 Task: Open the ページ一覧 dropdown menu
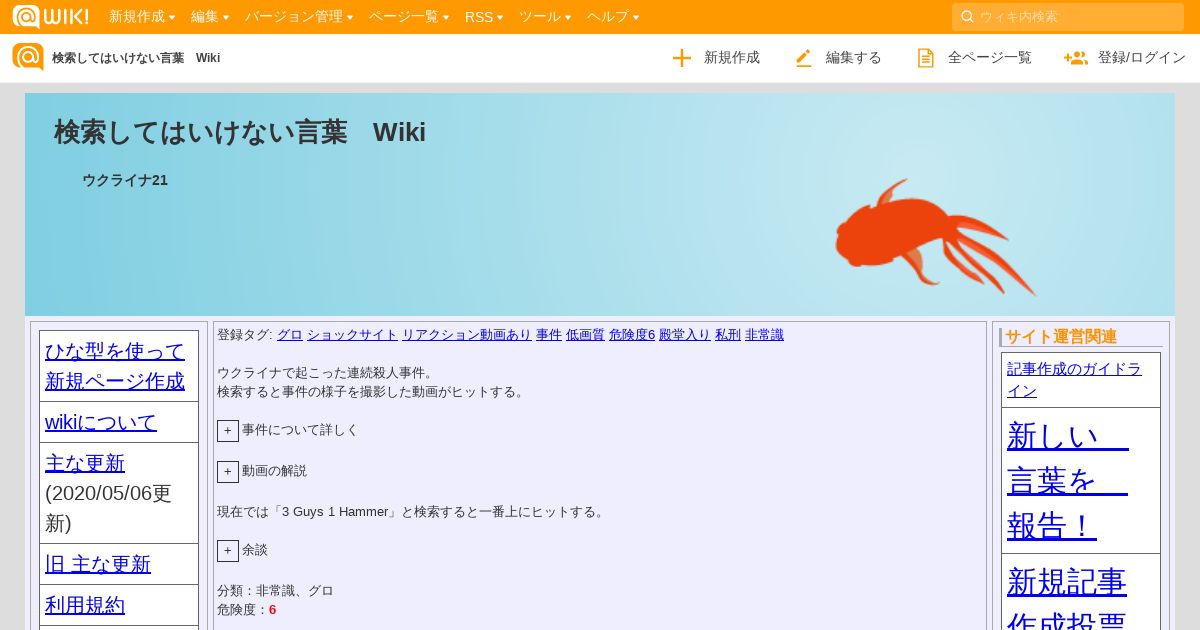[x=409, y=17]
